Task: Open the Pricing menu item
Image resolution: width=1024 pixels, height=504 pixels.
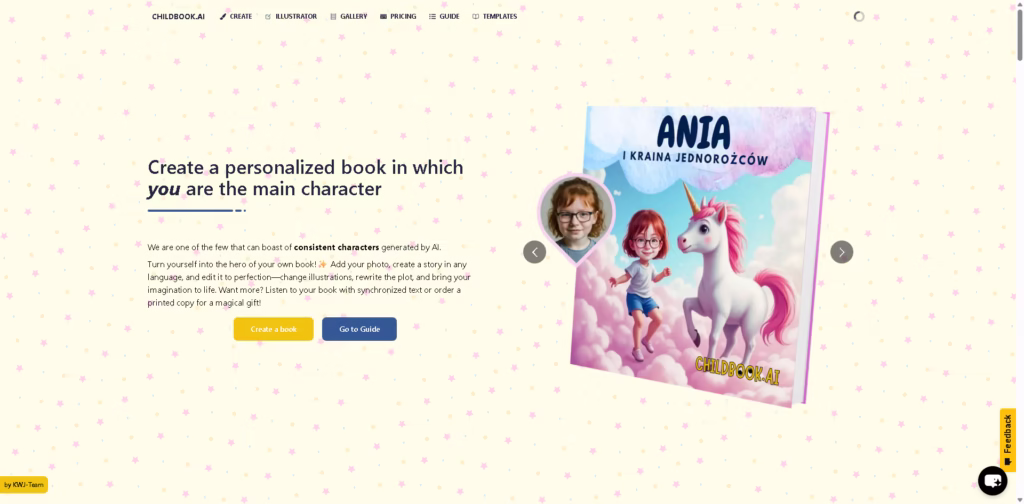Action: pos(398,17)
